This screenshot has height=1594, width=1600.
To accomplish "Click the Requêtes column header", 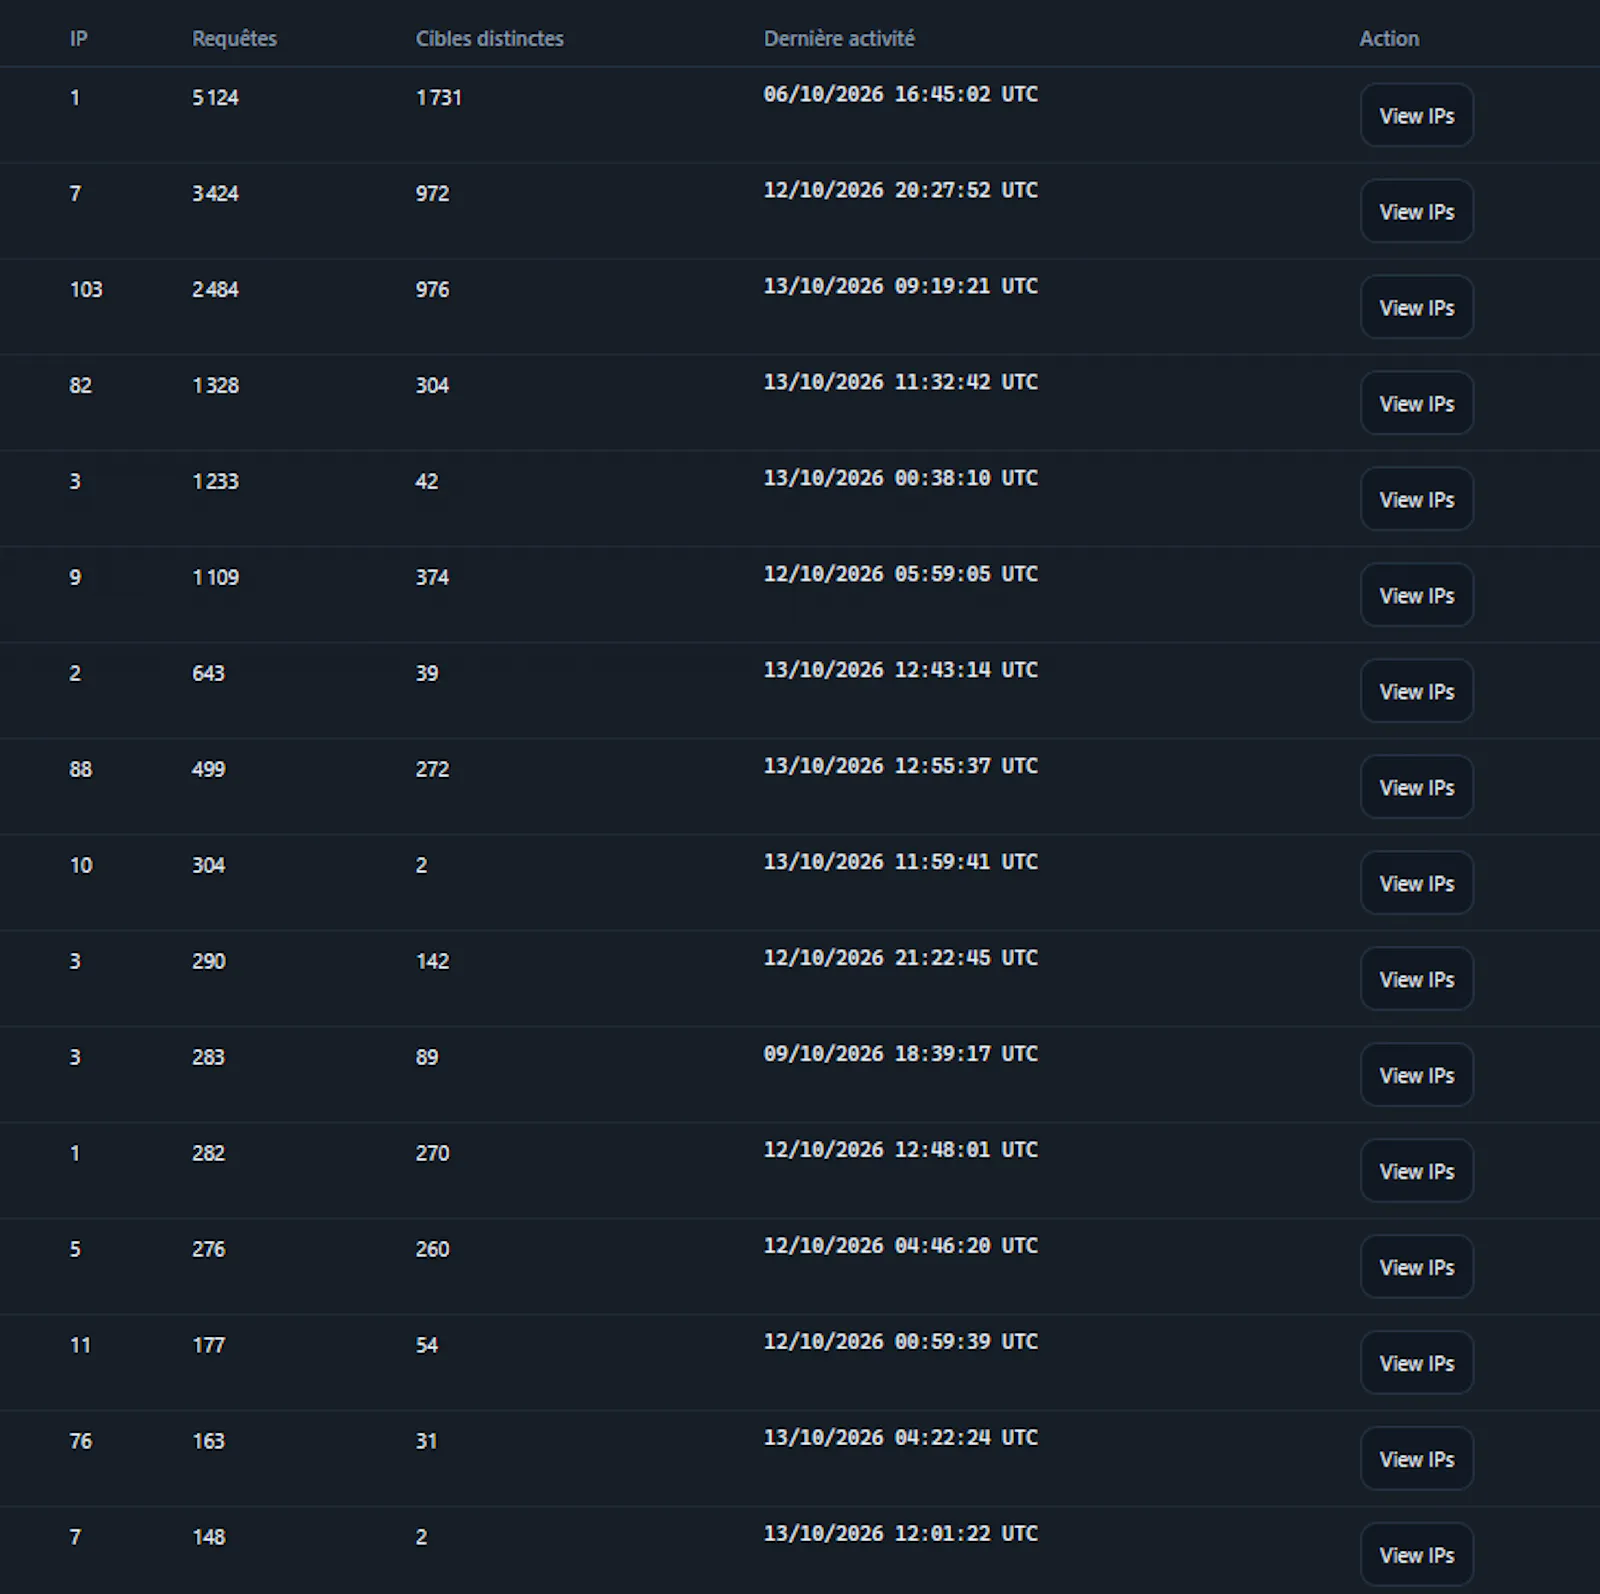I will [x=234, y=39].
